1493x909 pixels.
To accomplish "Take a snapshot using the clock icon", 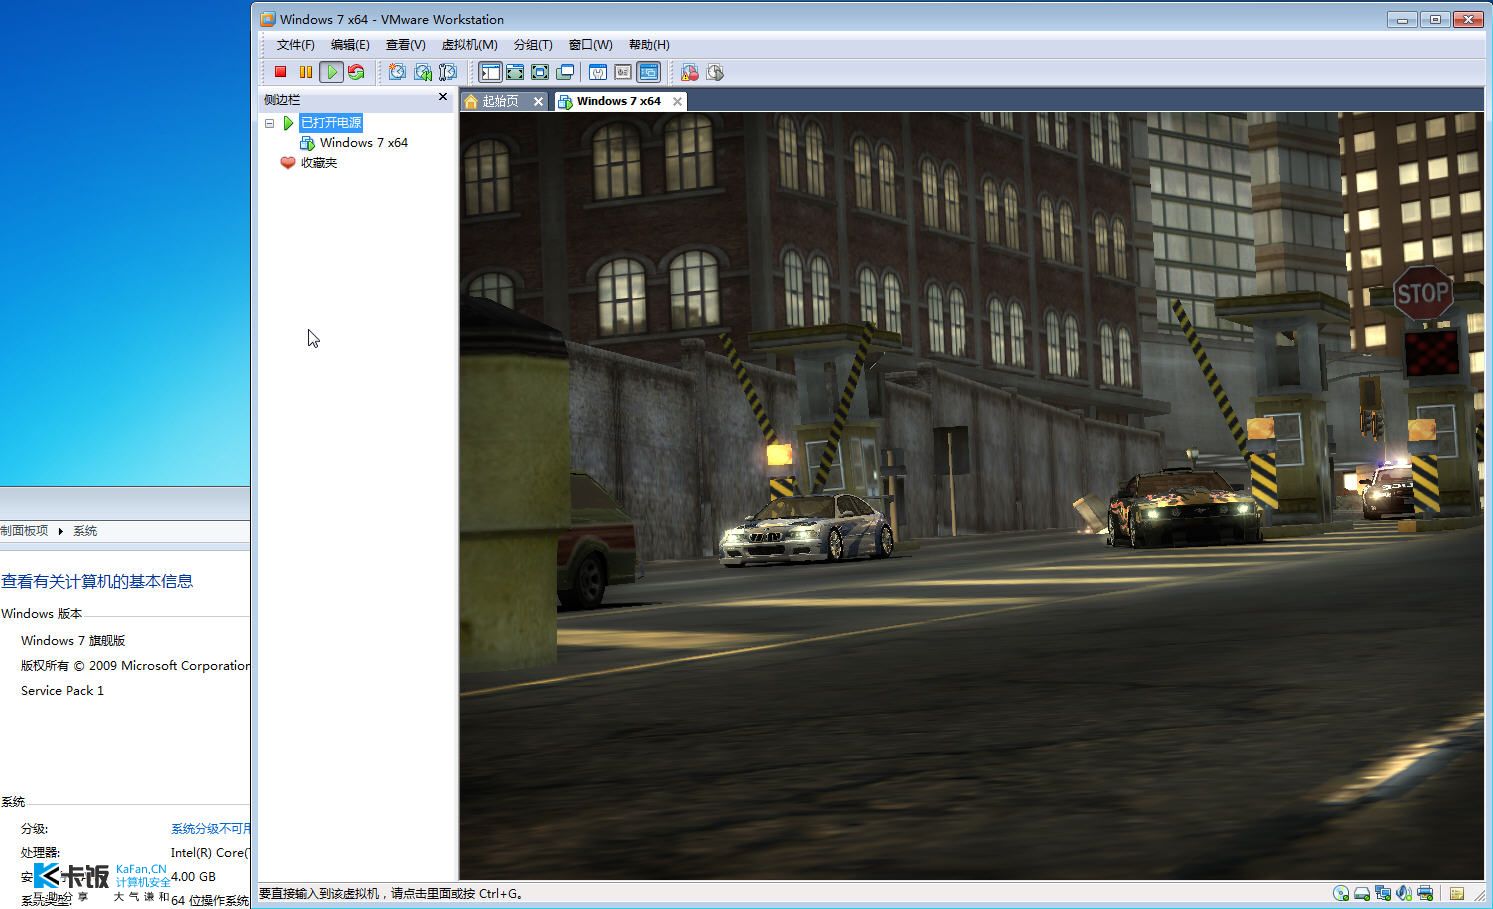I will point(397,72).
